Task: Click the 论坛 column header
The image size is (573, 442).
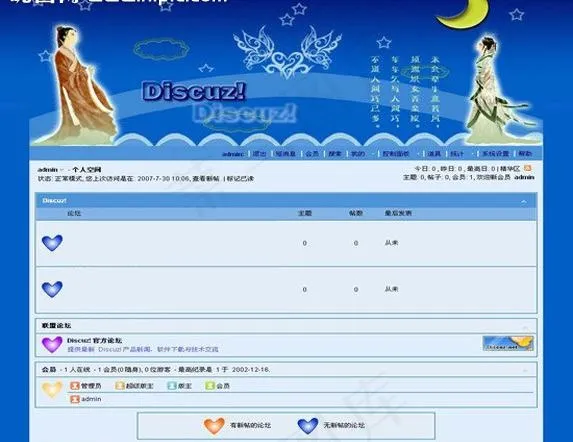Action: (74, 213)
